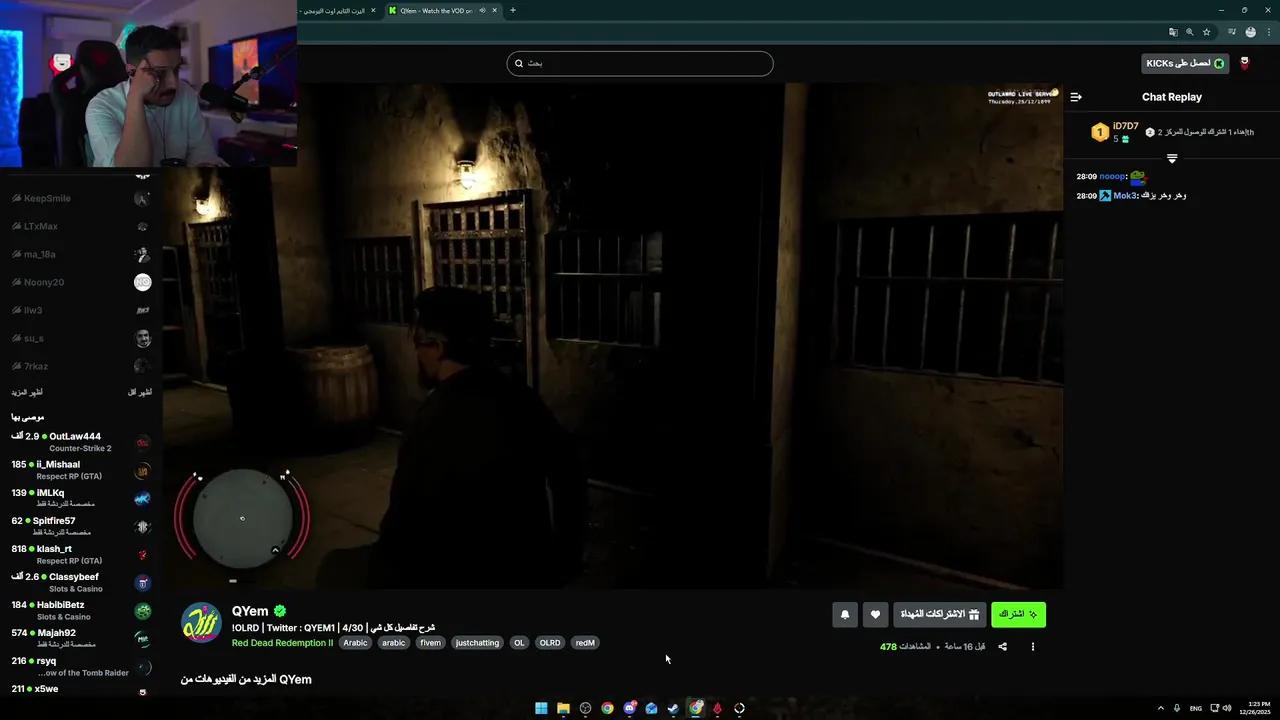Click the share icon under the video
1280x720 pixels.
click(1003, 647)
